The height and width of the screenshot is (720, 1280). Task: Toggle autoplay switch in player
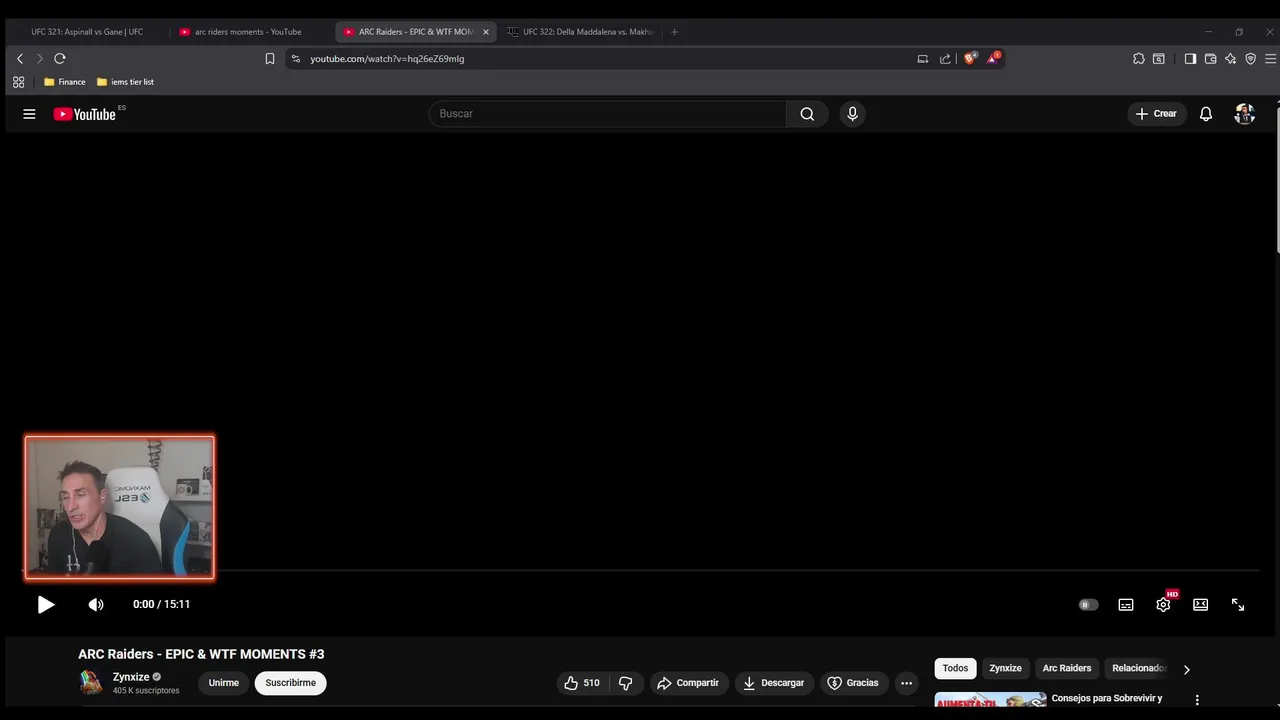tap(1088, 604)
